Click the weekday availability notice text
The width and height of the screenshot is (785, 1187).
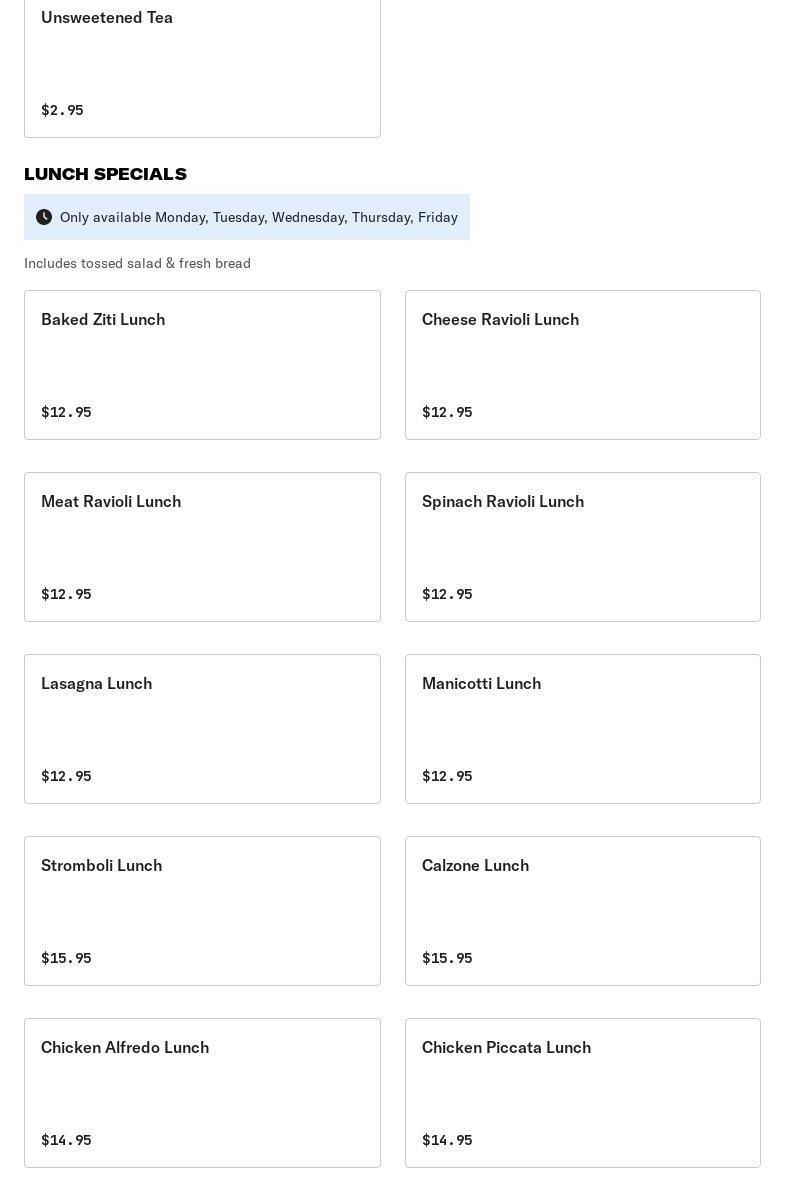pos(258,217)
